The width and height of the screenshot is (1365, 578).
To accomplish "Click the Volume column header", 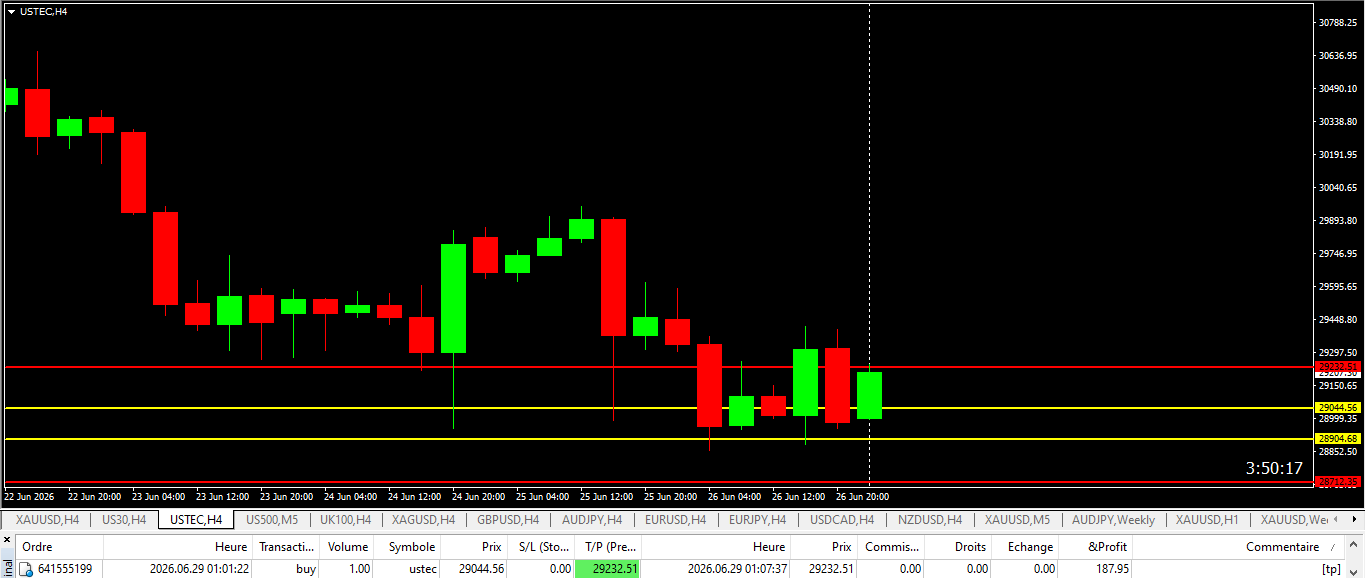I will (348, 547).
